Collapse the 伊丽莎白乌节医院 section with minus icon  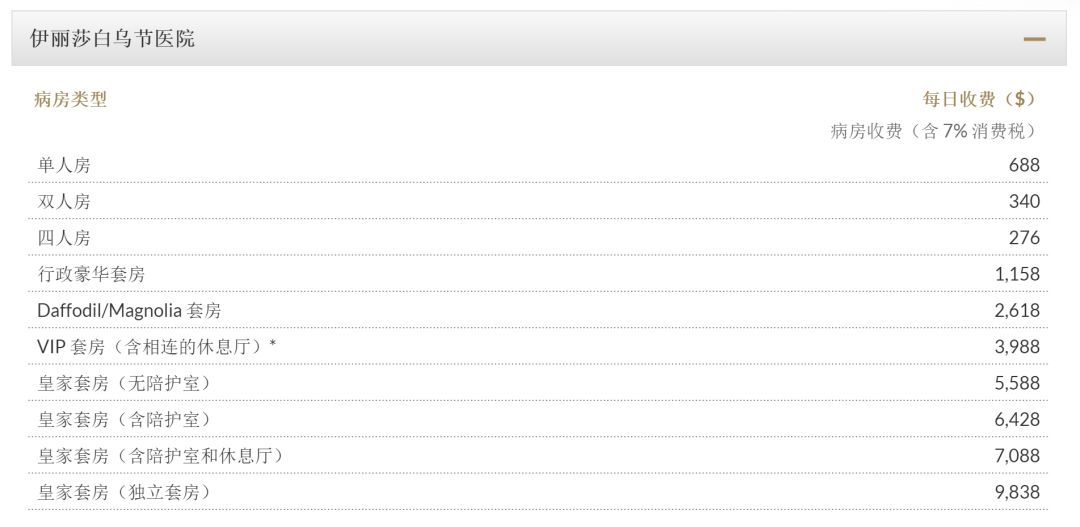coord(1034,40)
